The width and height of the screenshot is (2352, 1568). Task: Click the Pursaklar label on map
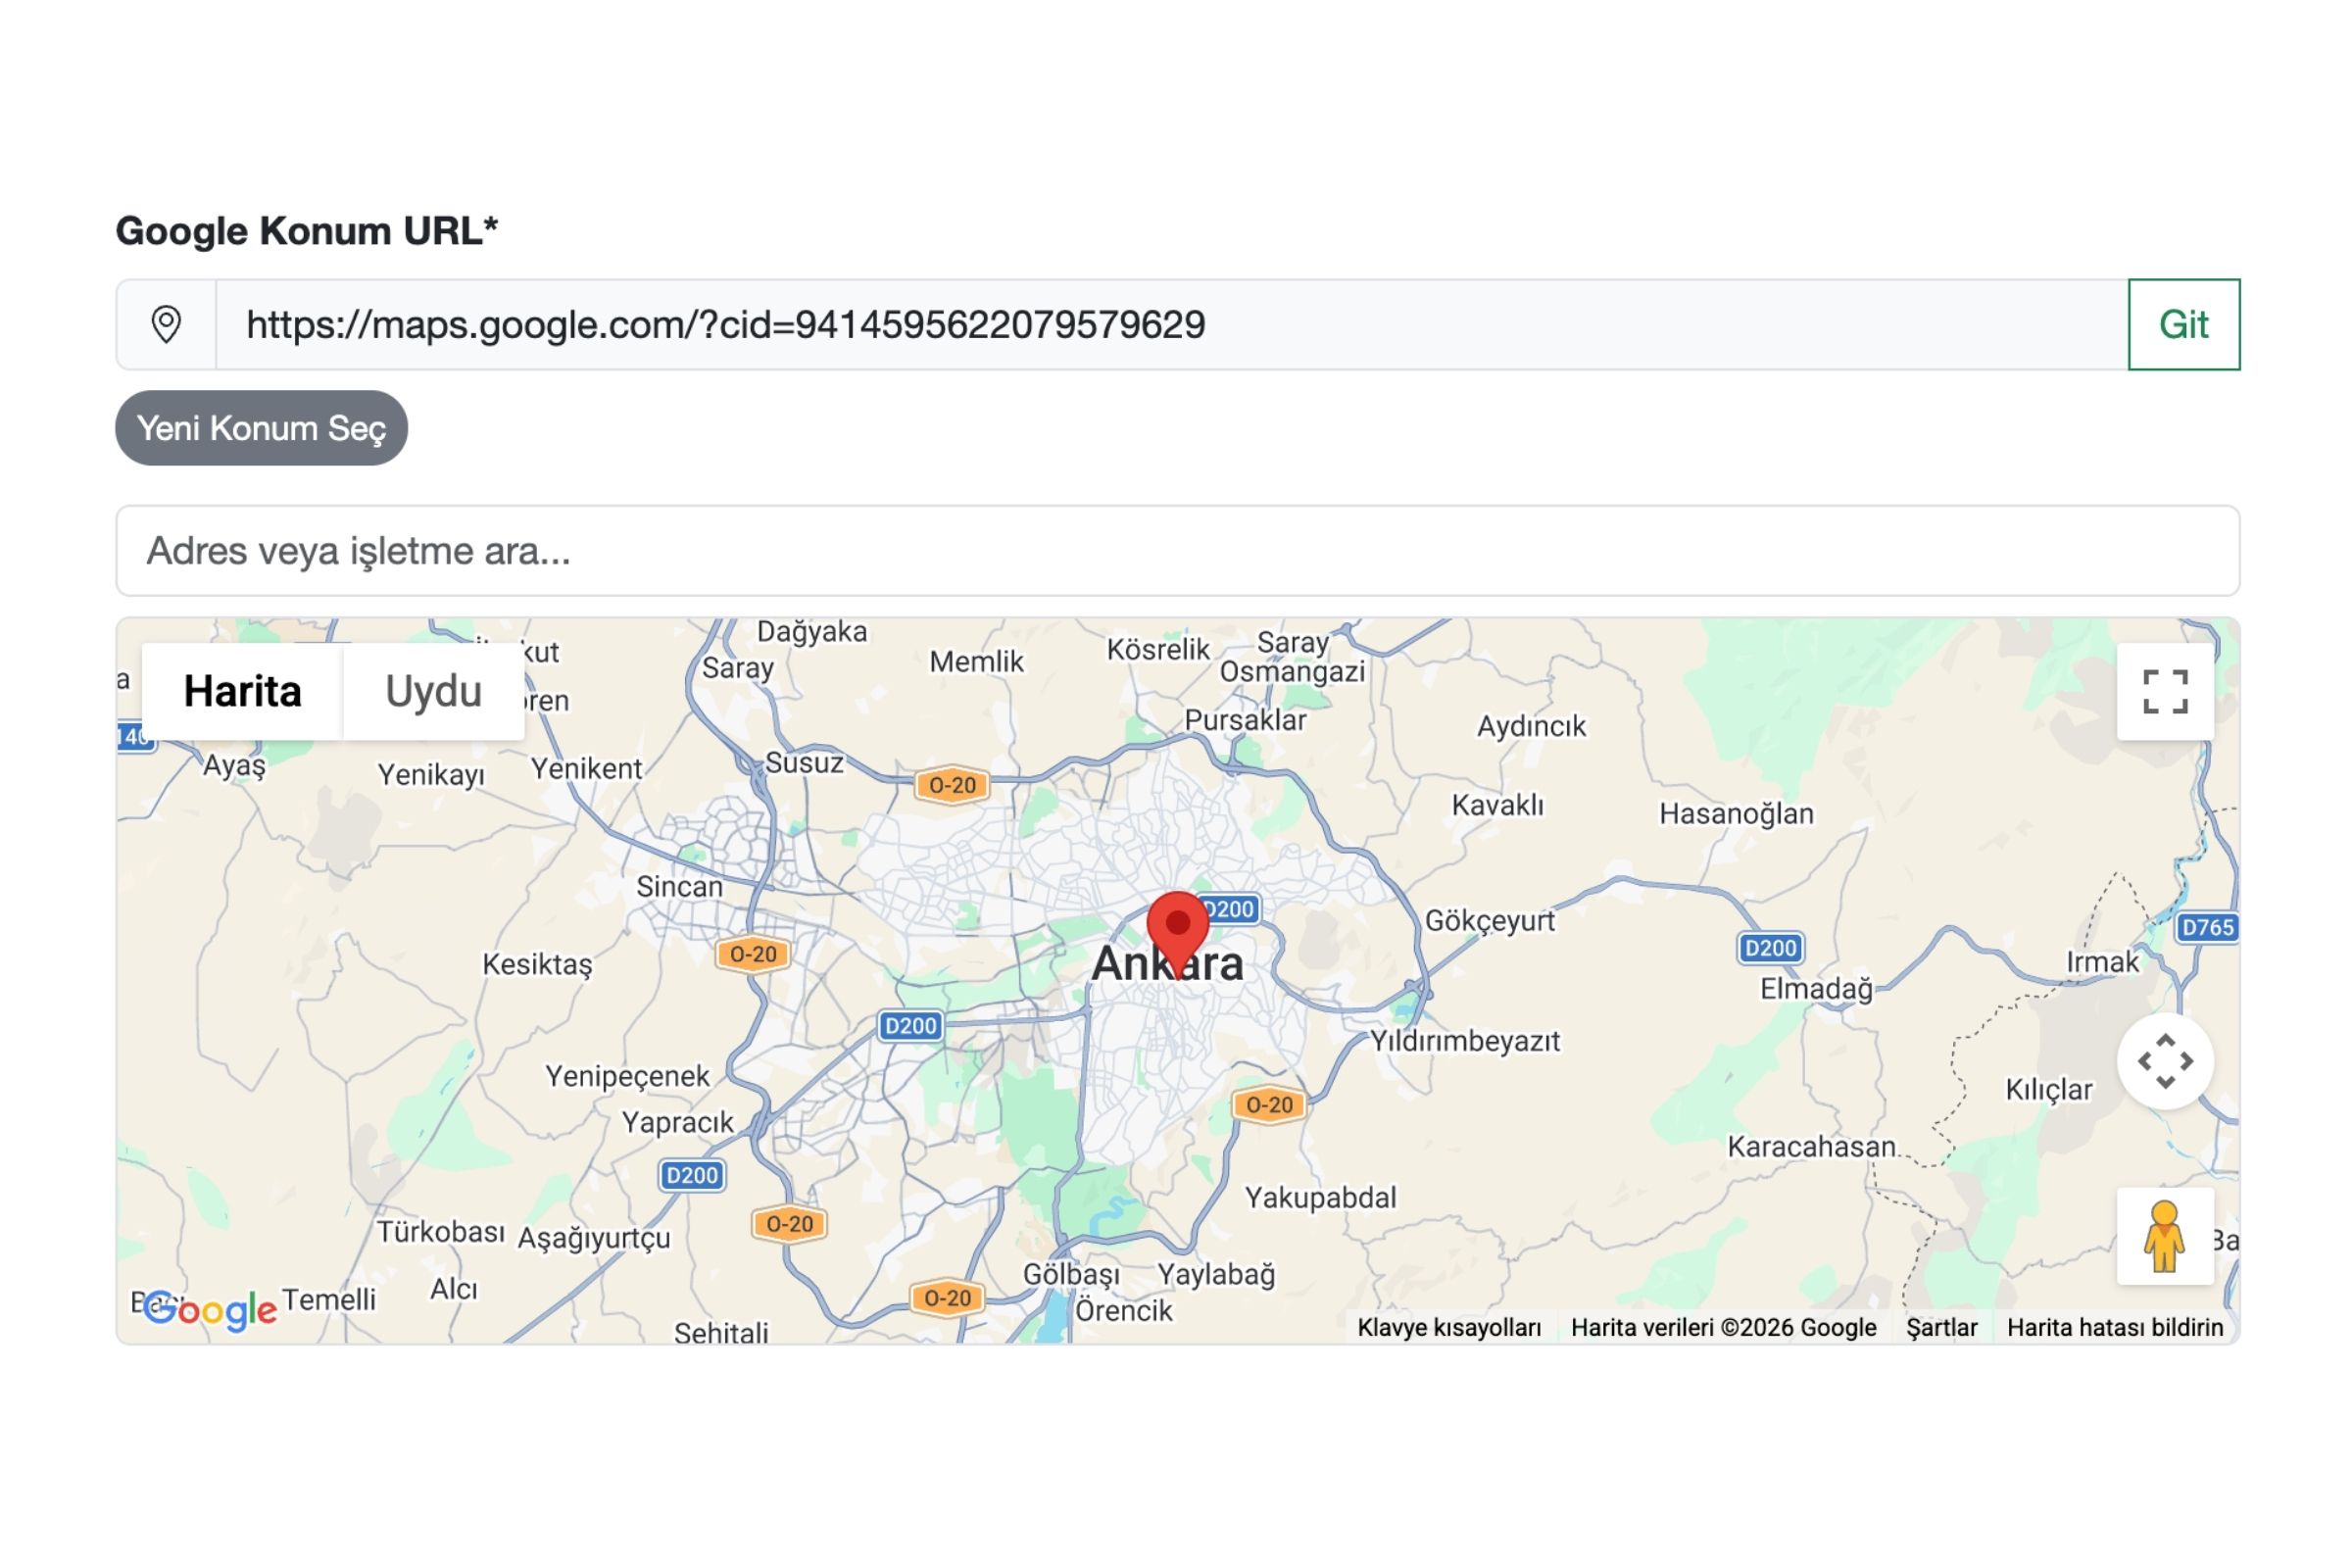click(x=1244, y=720)
